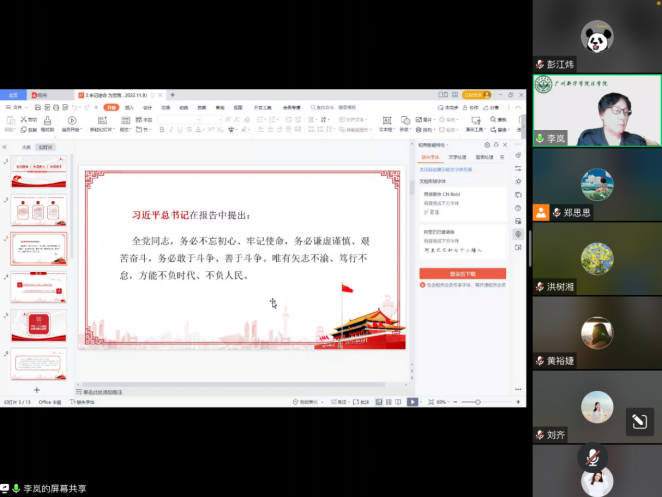
Task: Switch to the 图表处理 panel tab
Action: click(x=484, y=157)
